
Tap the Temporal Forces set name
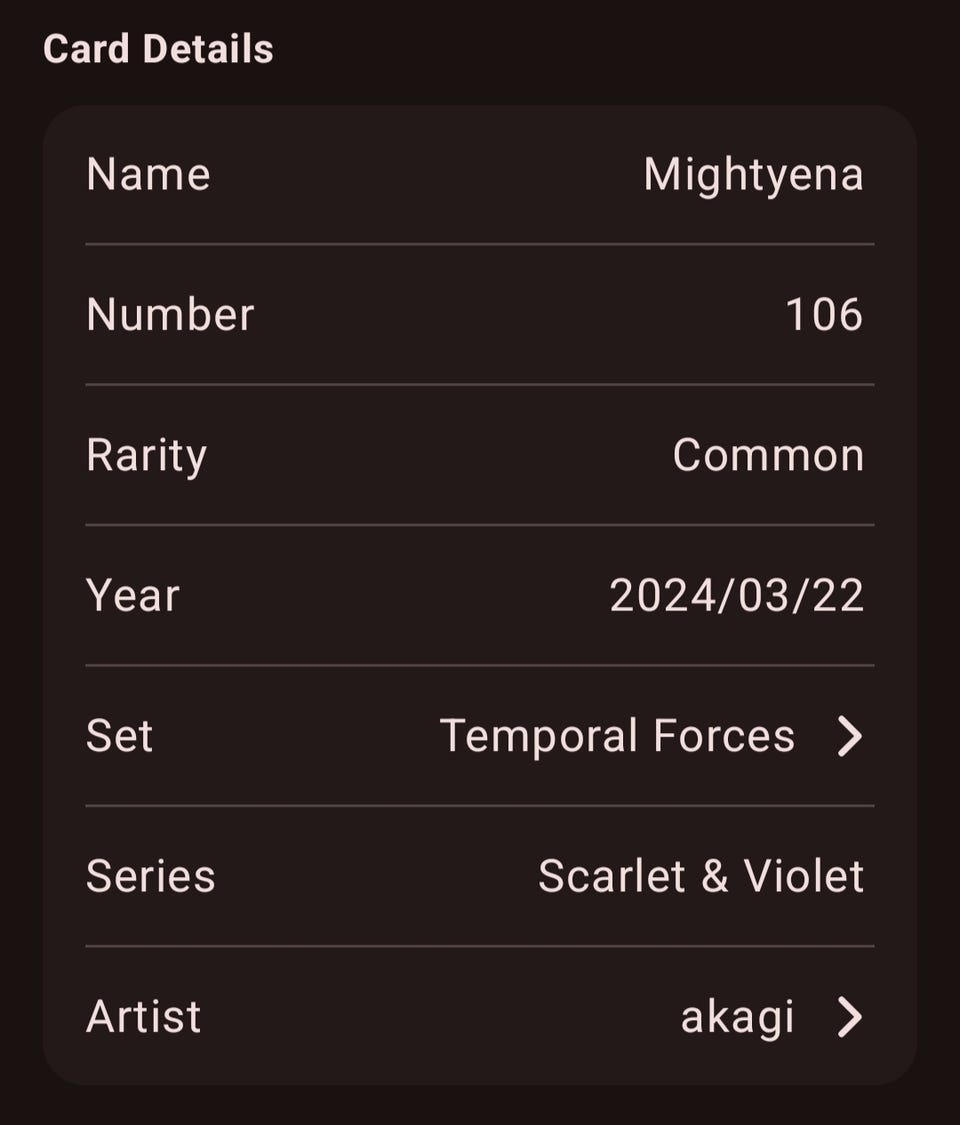pos(617,736)
